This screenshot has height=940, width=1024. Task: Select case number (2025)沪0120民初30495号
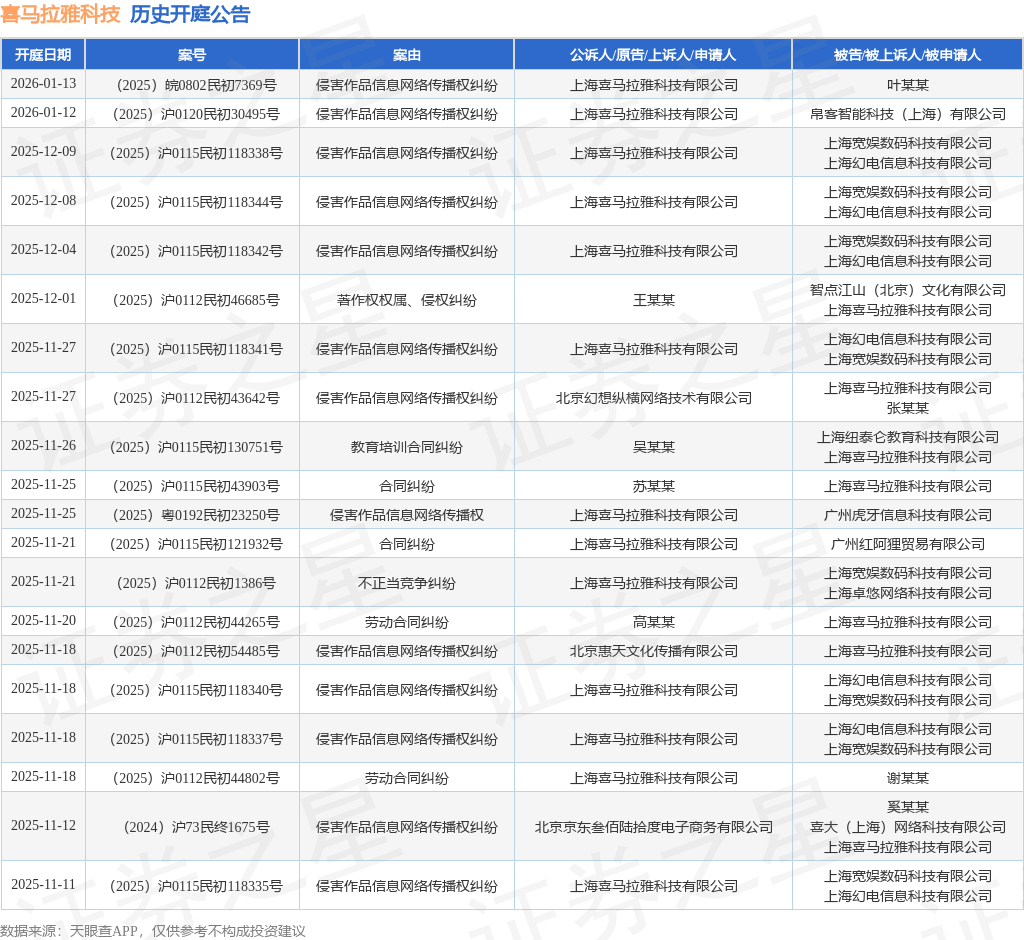[196, 114]
